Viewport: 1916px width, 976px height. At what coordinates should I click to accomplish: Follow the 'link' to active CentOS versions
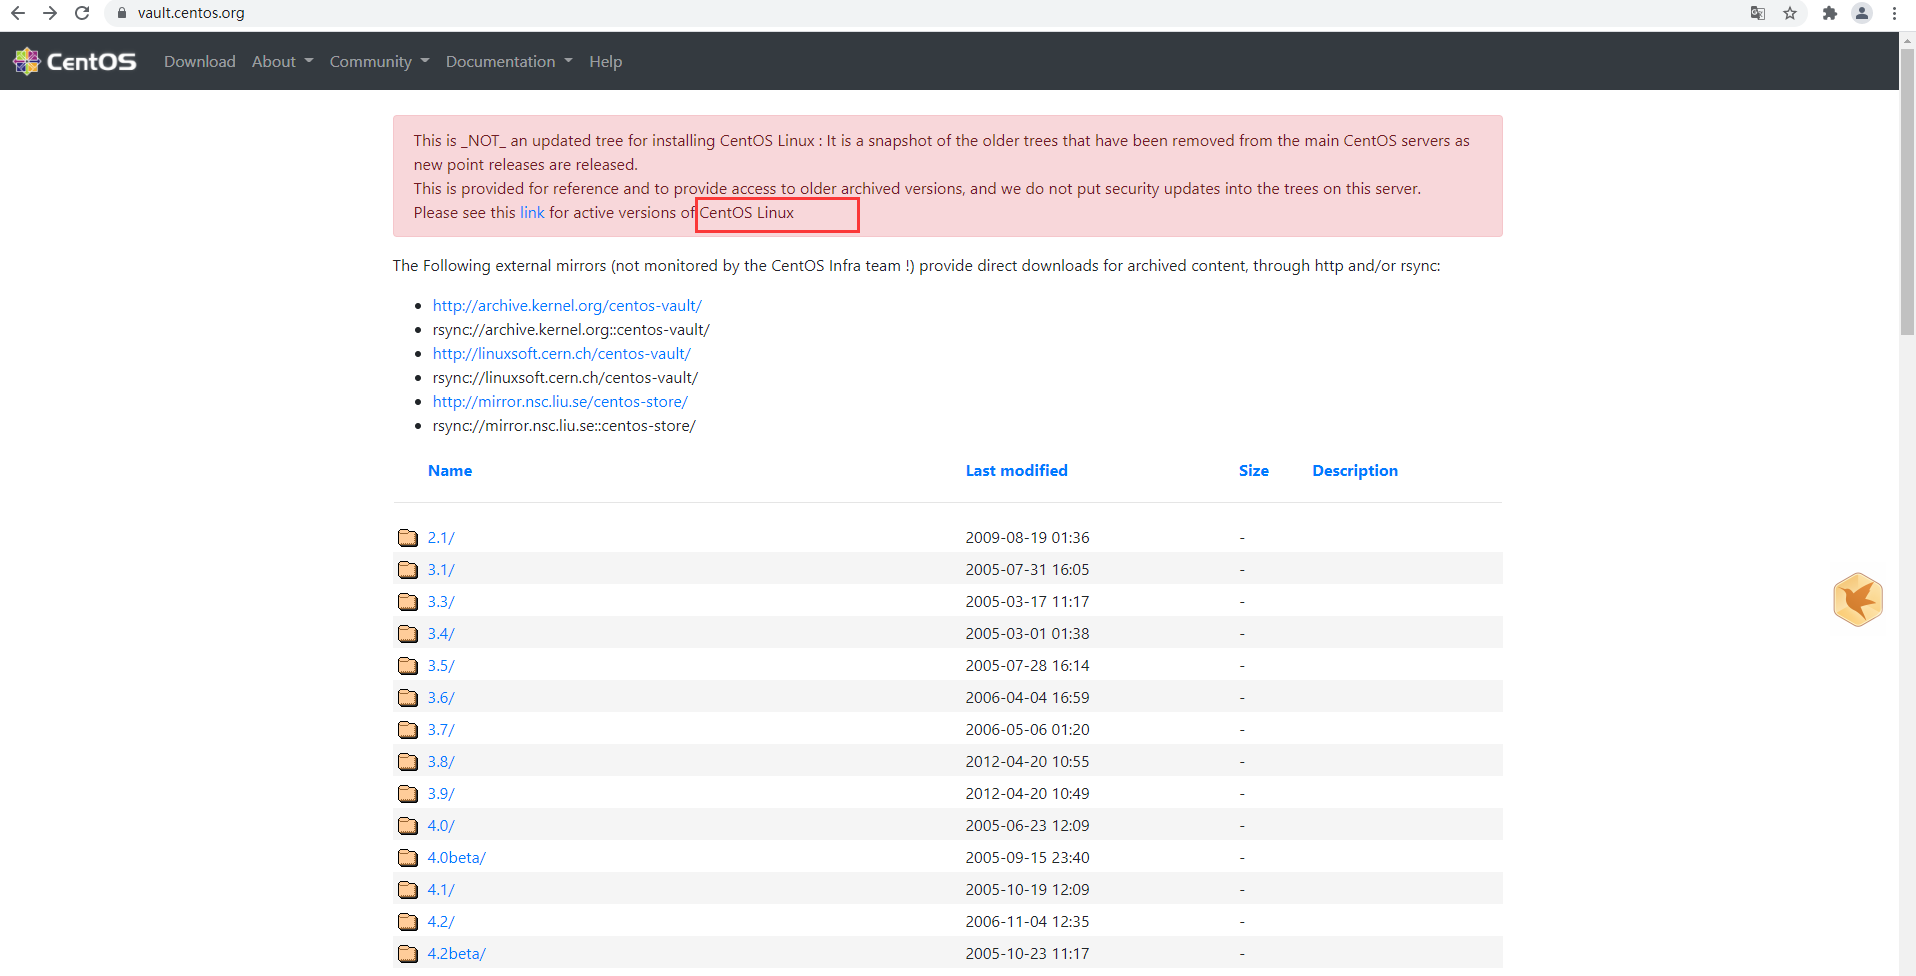pyautogui.click(x=532, y=213)
